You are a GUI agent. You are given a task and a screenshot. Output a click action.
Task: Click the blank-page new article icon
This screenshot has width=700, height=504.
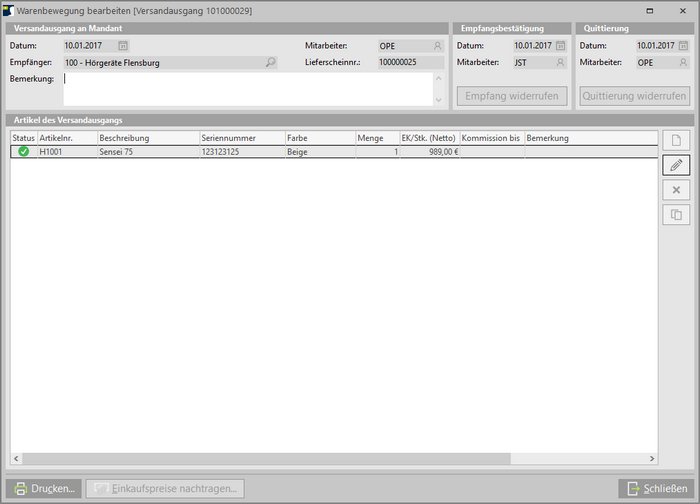(676, 140)
